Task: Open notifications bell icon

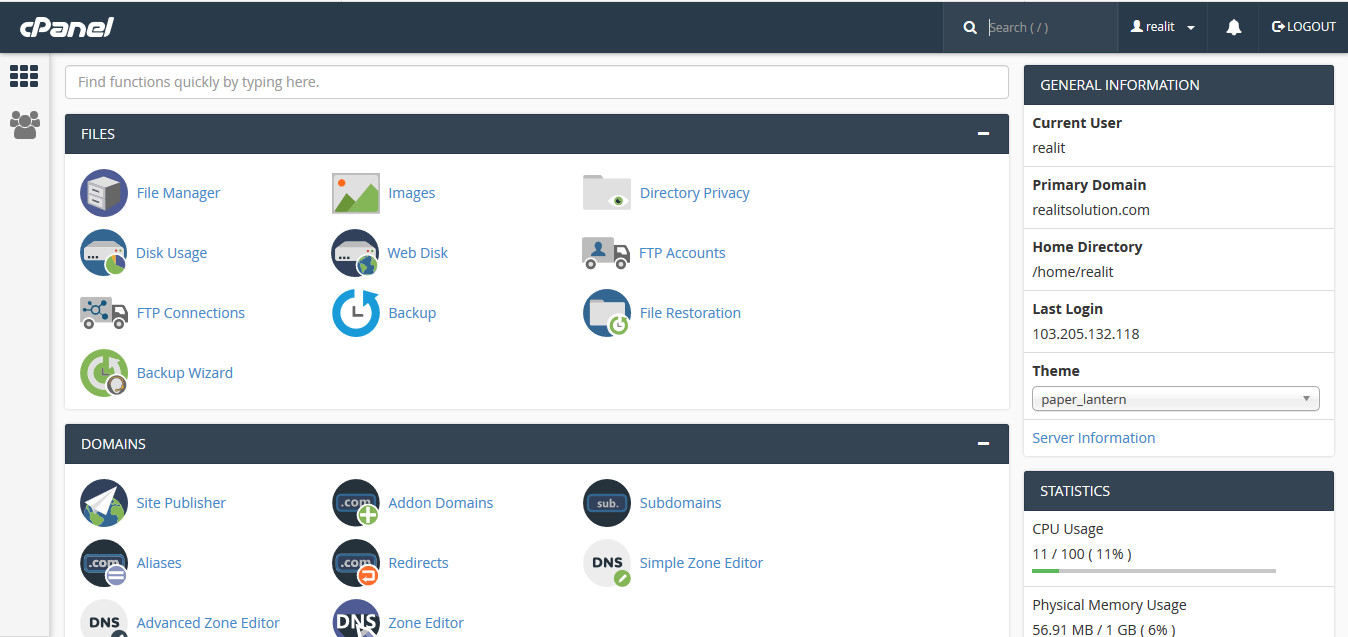Action: pos(1233,27)
